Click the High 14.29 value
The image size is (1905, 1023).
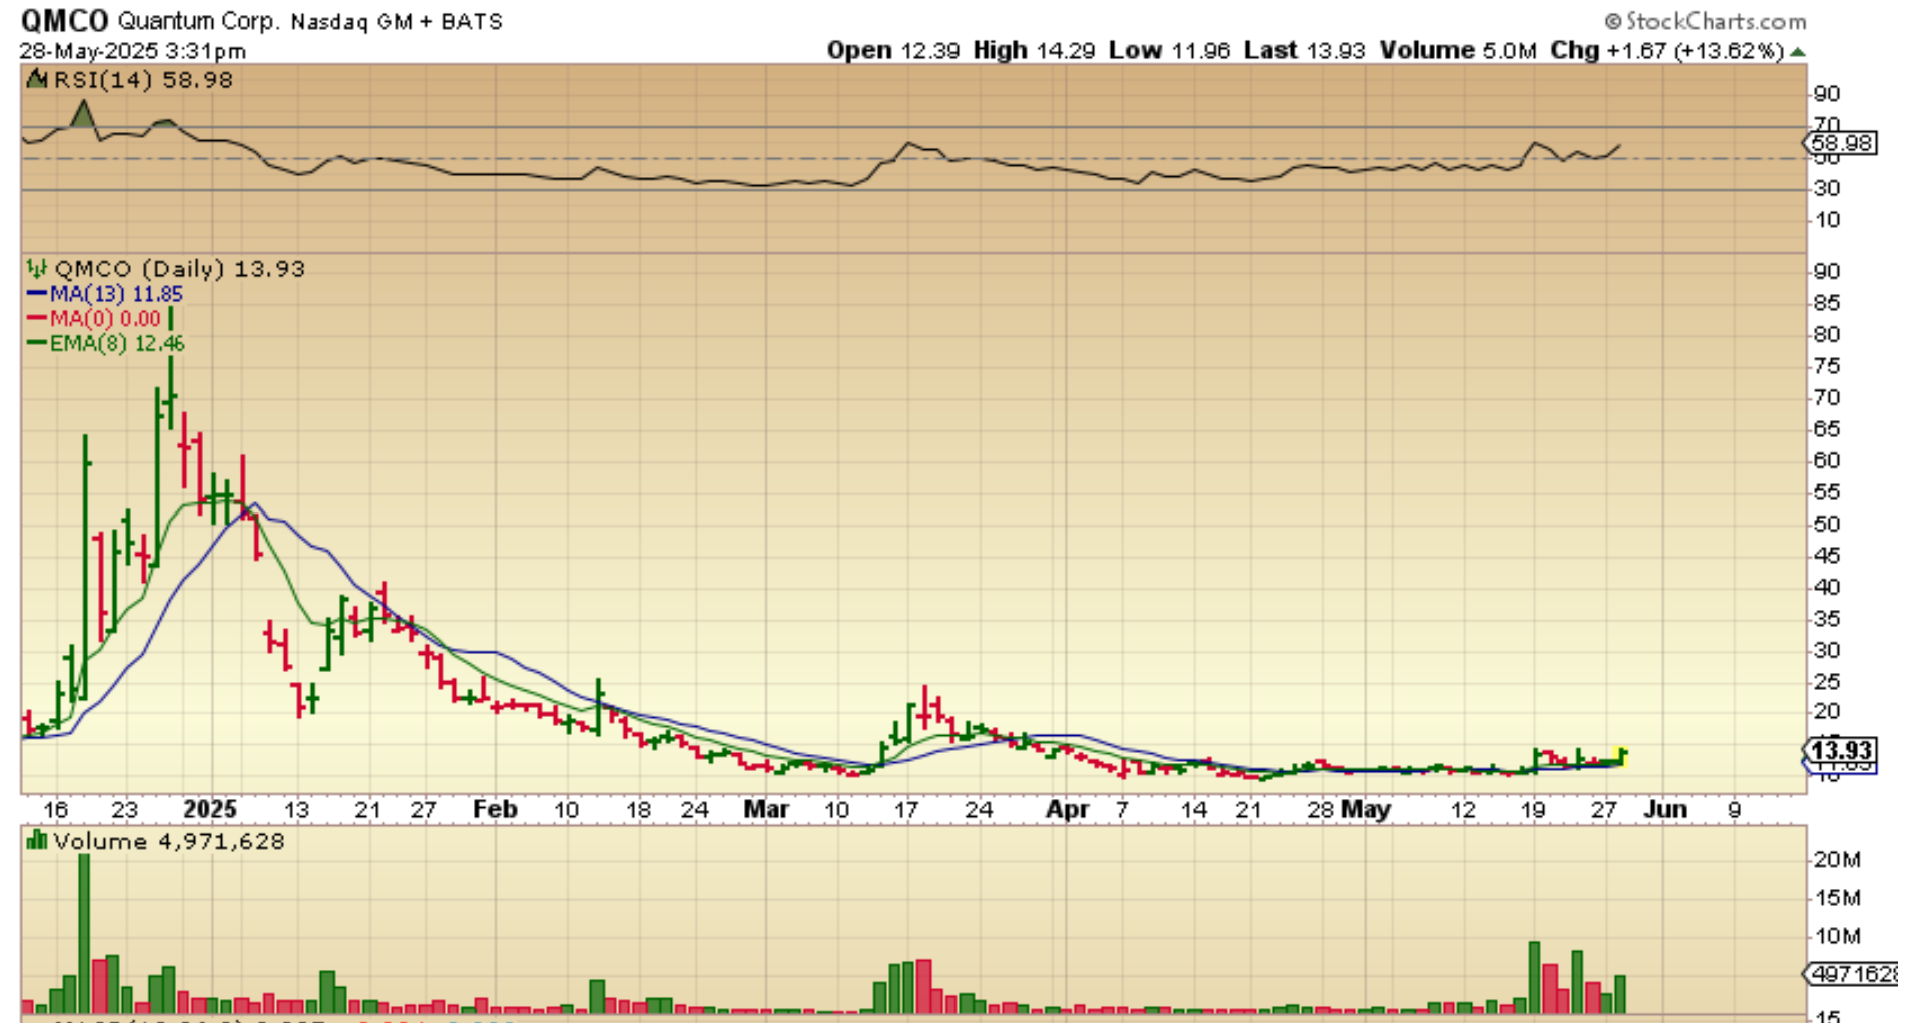coord(1034,51)
